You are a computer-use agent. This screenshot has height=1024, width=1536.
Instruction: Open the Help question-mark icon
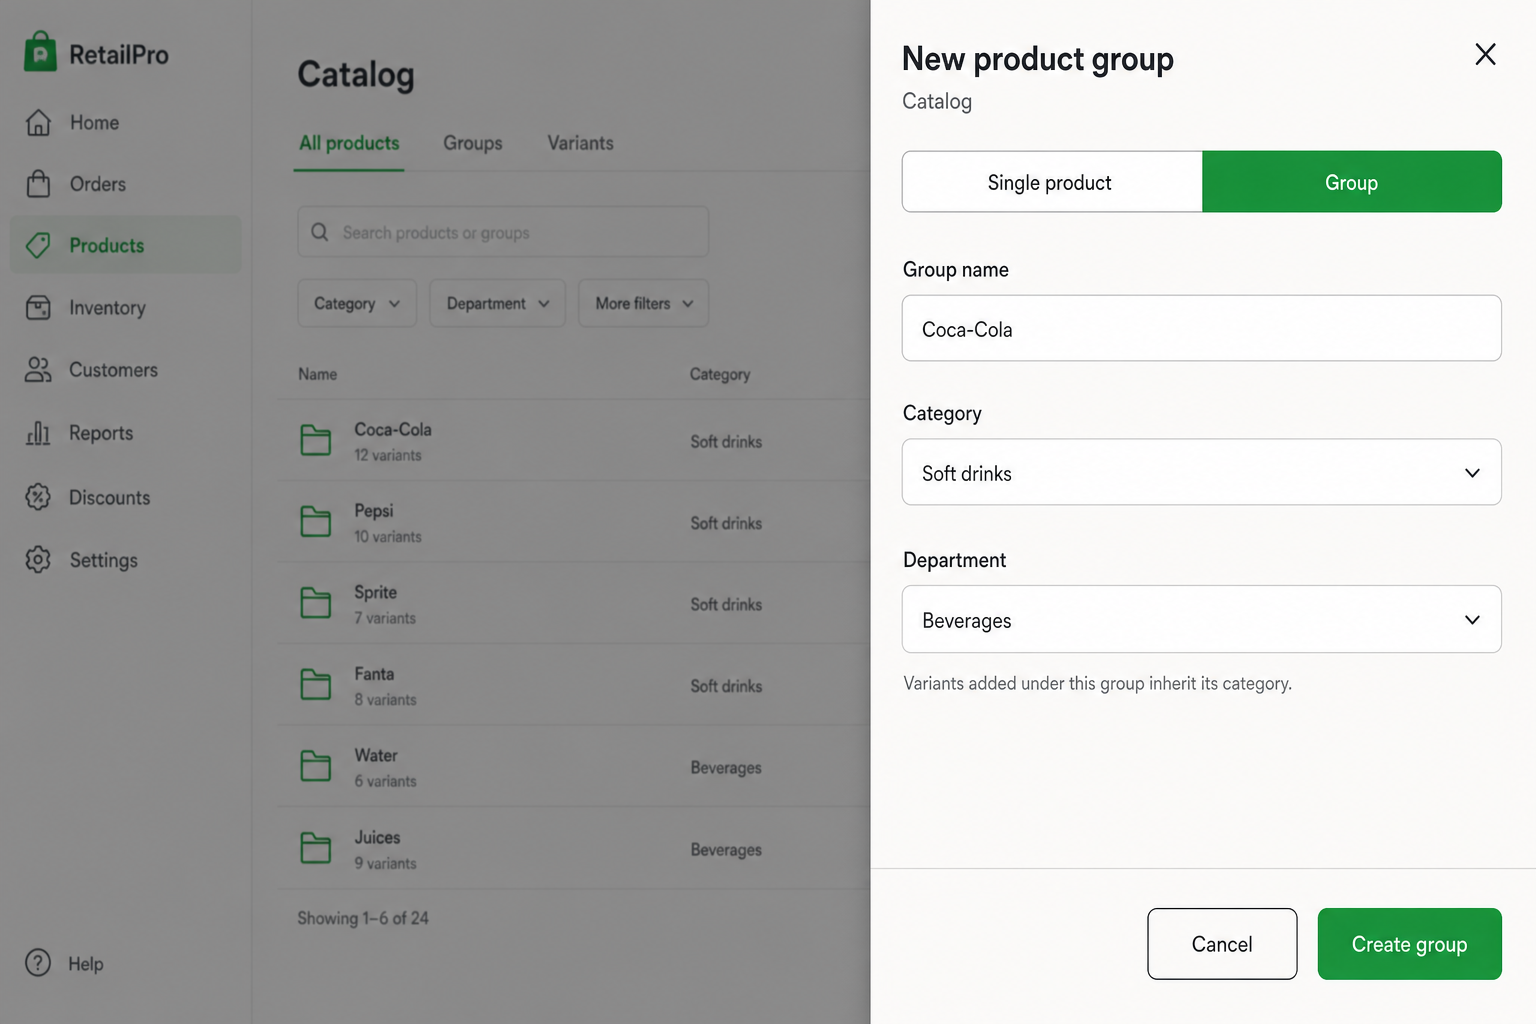click(x=38, y=963)
